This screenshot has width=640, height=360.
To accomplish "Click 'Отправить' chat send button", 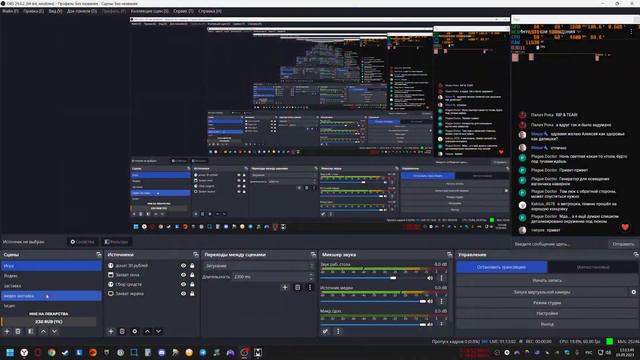I will [623, 244].
